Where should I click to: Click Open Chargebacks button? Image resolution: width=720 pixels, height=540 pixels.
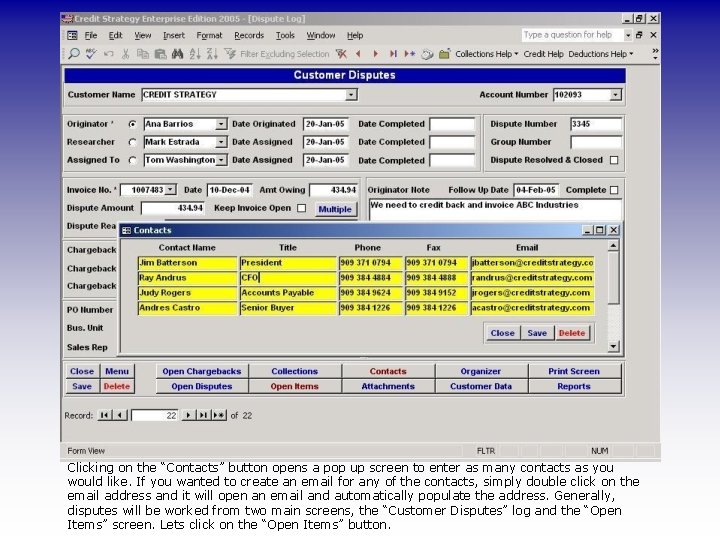(x=202, y=371)
